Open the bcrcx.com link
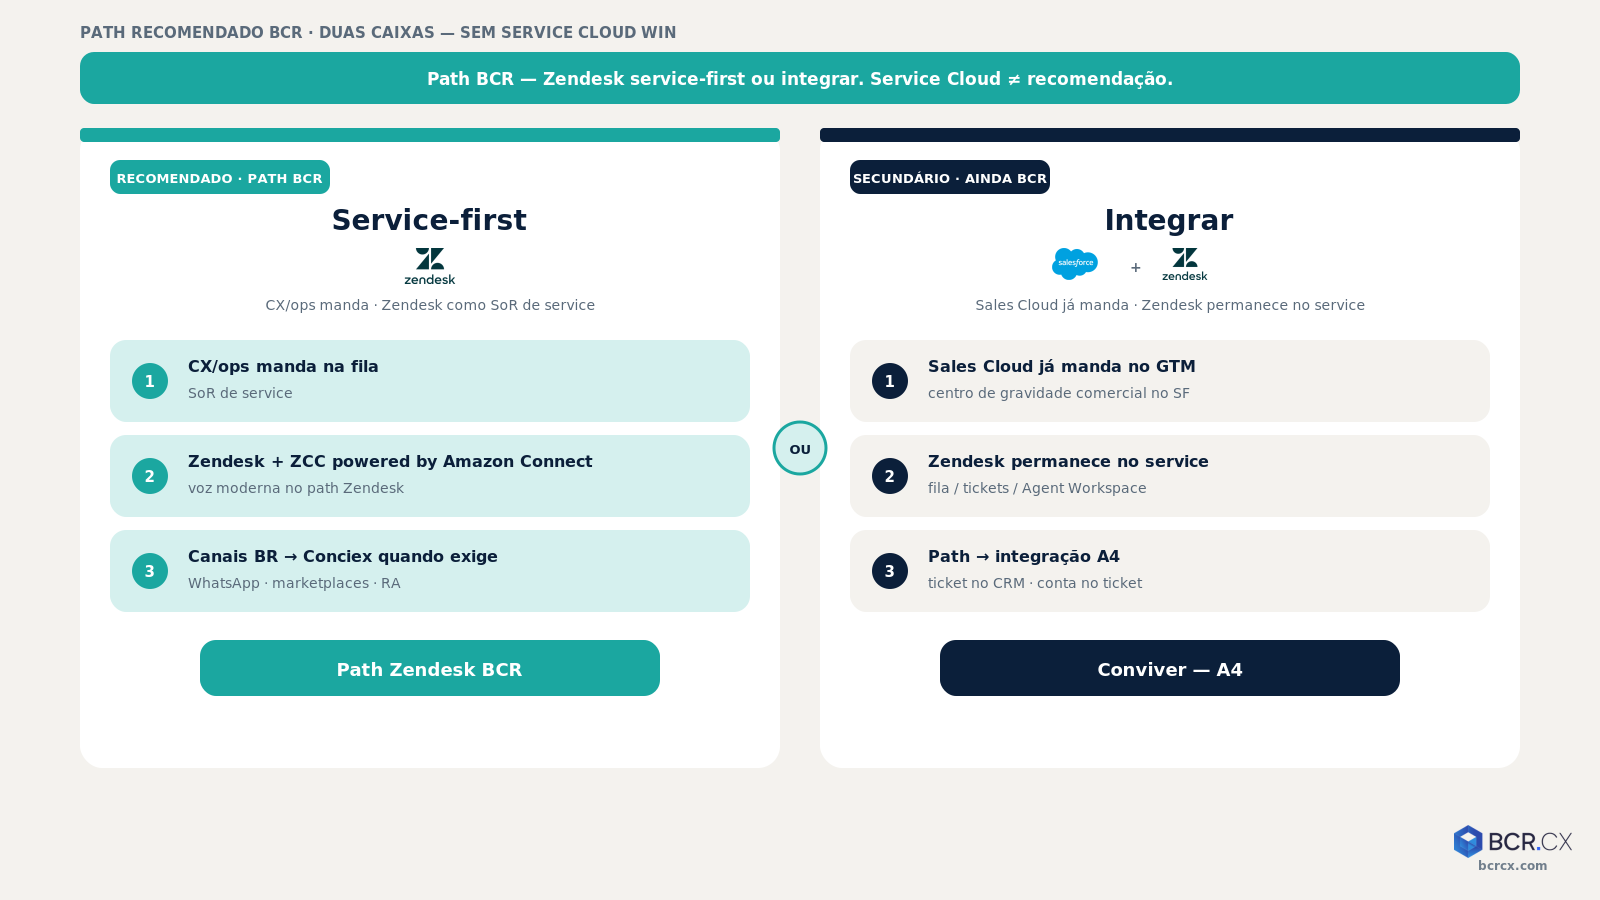 (x=1512, y=866)
